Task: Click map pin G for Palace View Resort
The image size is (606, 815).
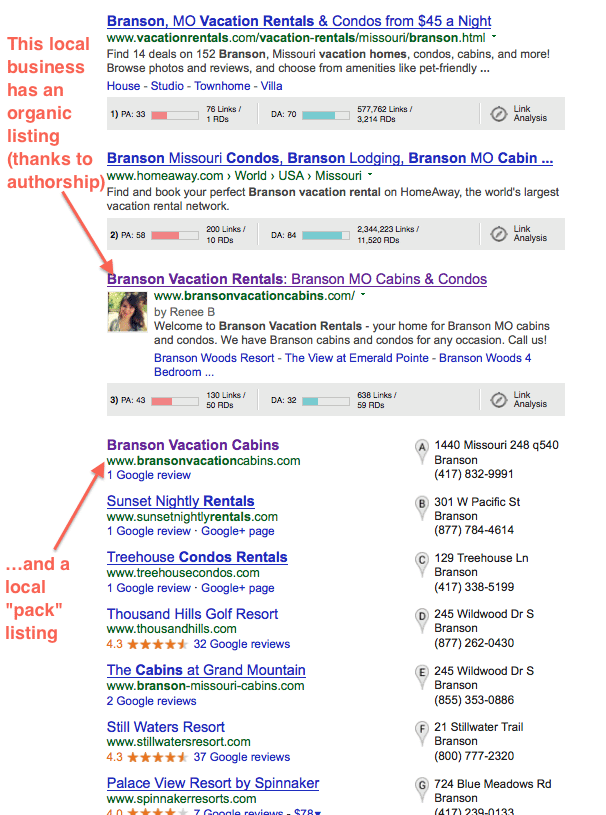Action: 421,790
